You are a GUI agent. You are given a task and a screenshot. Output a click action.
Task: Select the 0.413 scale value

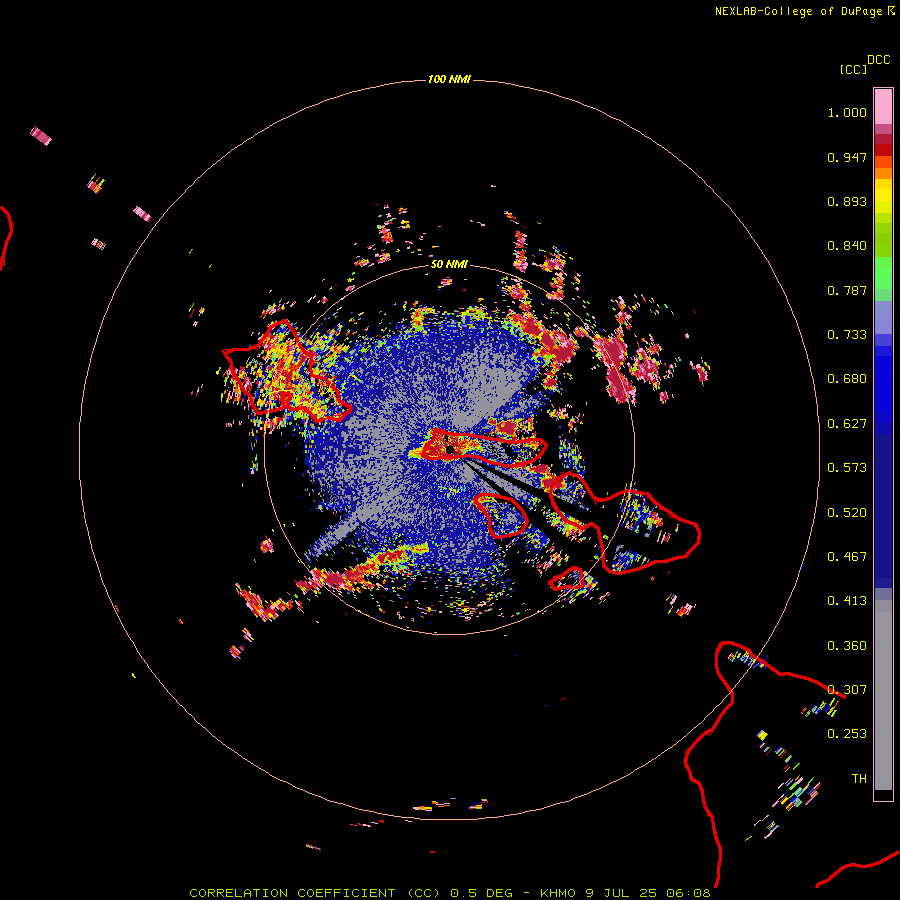847,601
